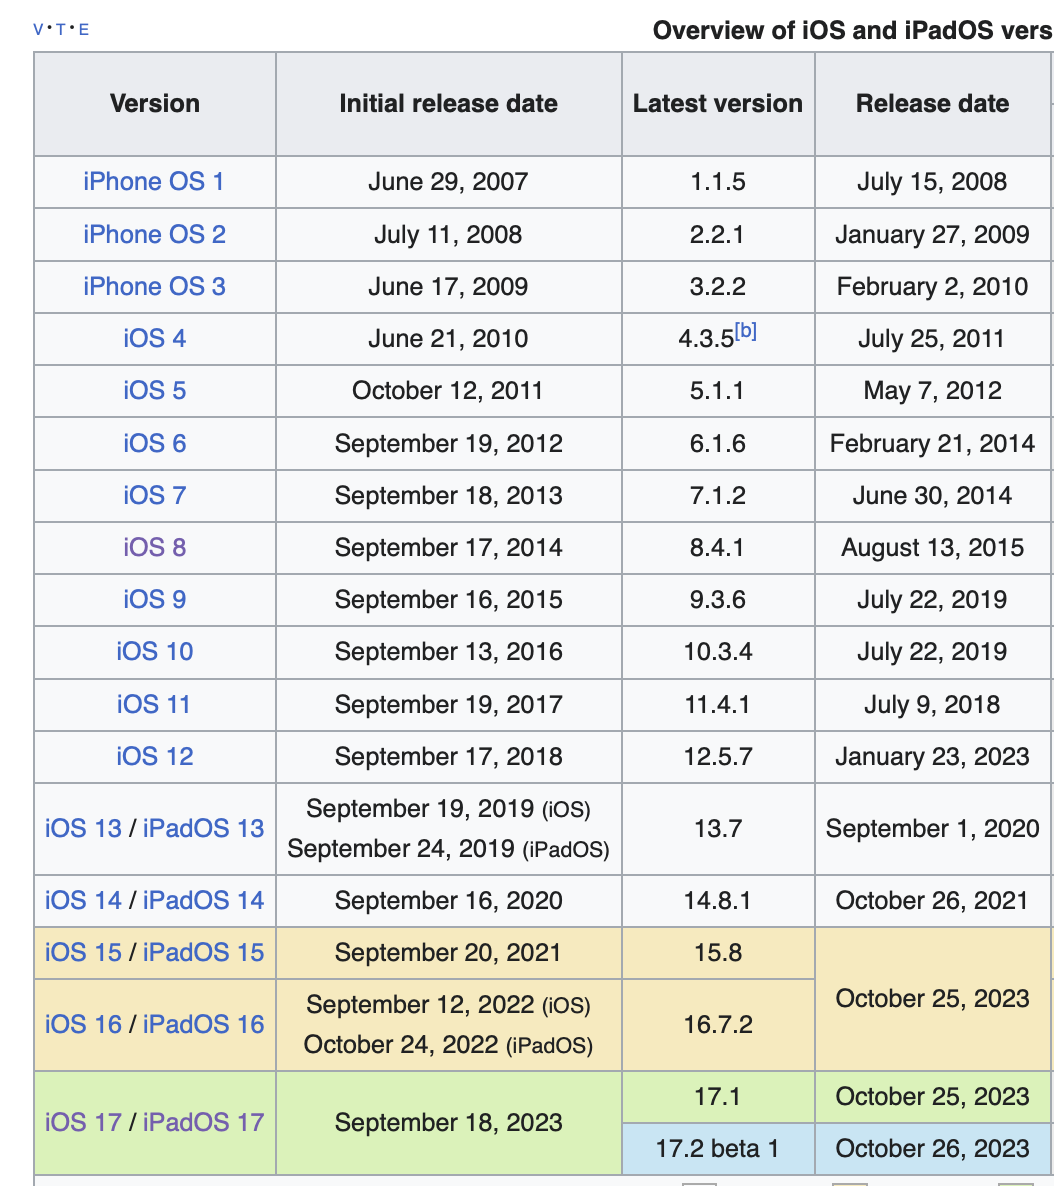Screen dimensions: 1054x1186
Task: Open the iOS 11 link
Action: pyautogui.click(x=154, y=705)
